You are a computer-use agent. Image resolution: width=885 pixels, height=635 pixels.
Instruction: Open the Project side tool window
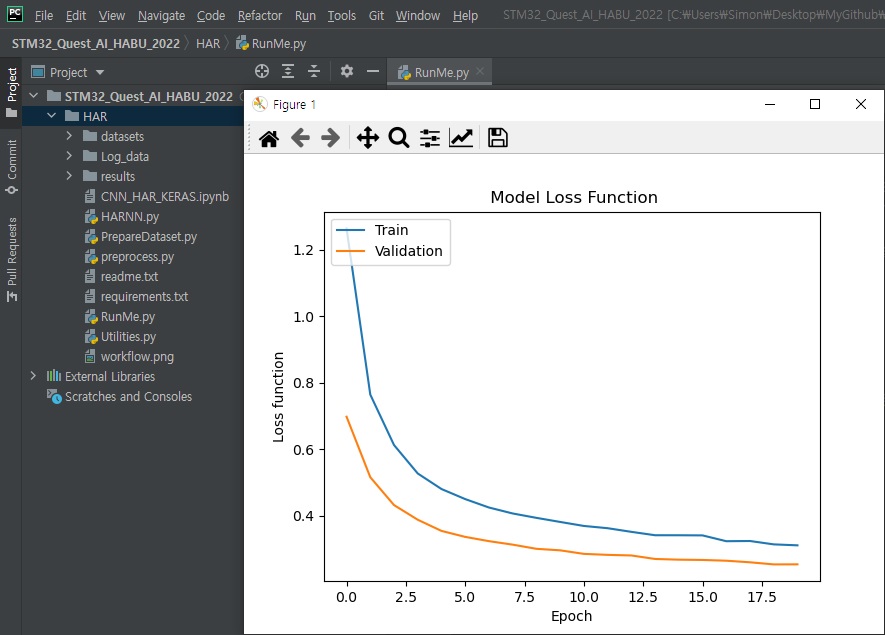[x=12, y=91]
